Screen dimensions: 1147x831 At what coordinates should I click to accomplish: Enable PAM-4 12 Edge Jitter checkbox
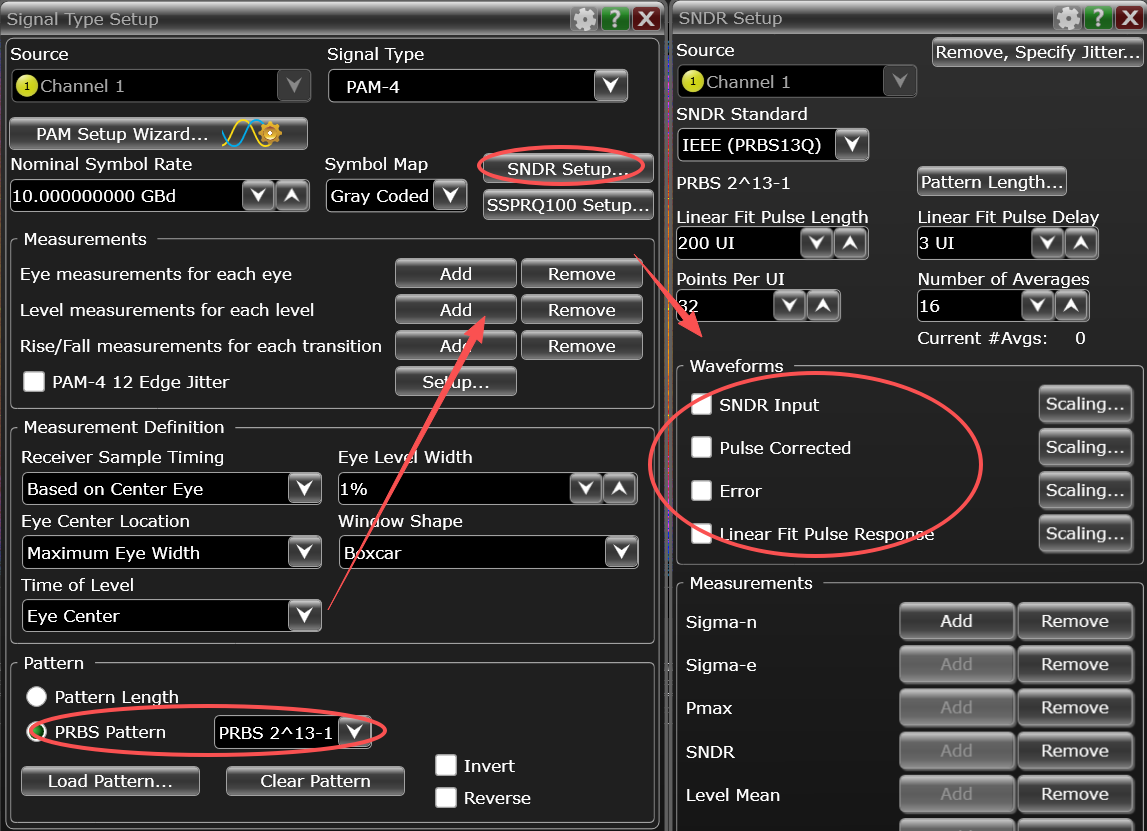tap(34, 382)
